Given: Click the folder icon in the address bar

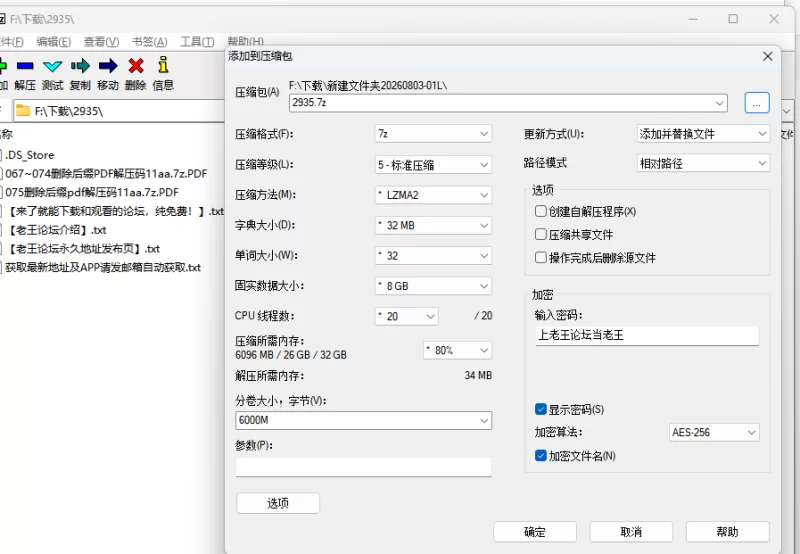Looking at the screenshot, I should coord(23,111).
